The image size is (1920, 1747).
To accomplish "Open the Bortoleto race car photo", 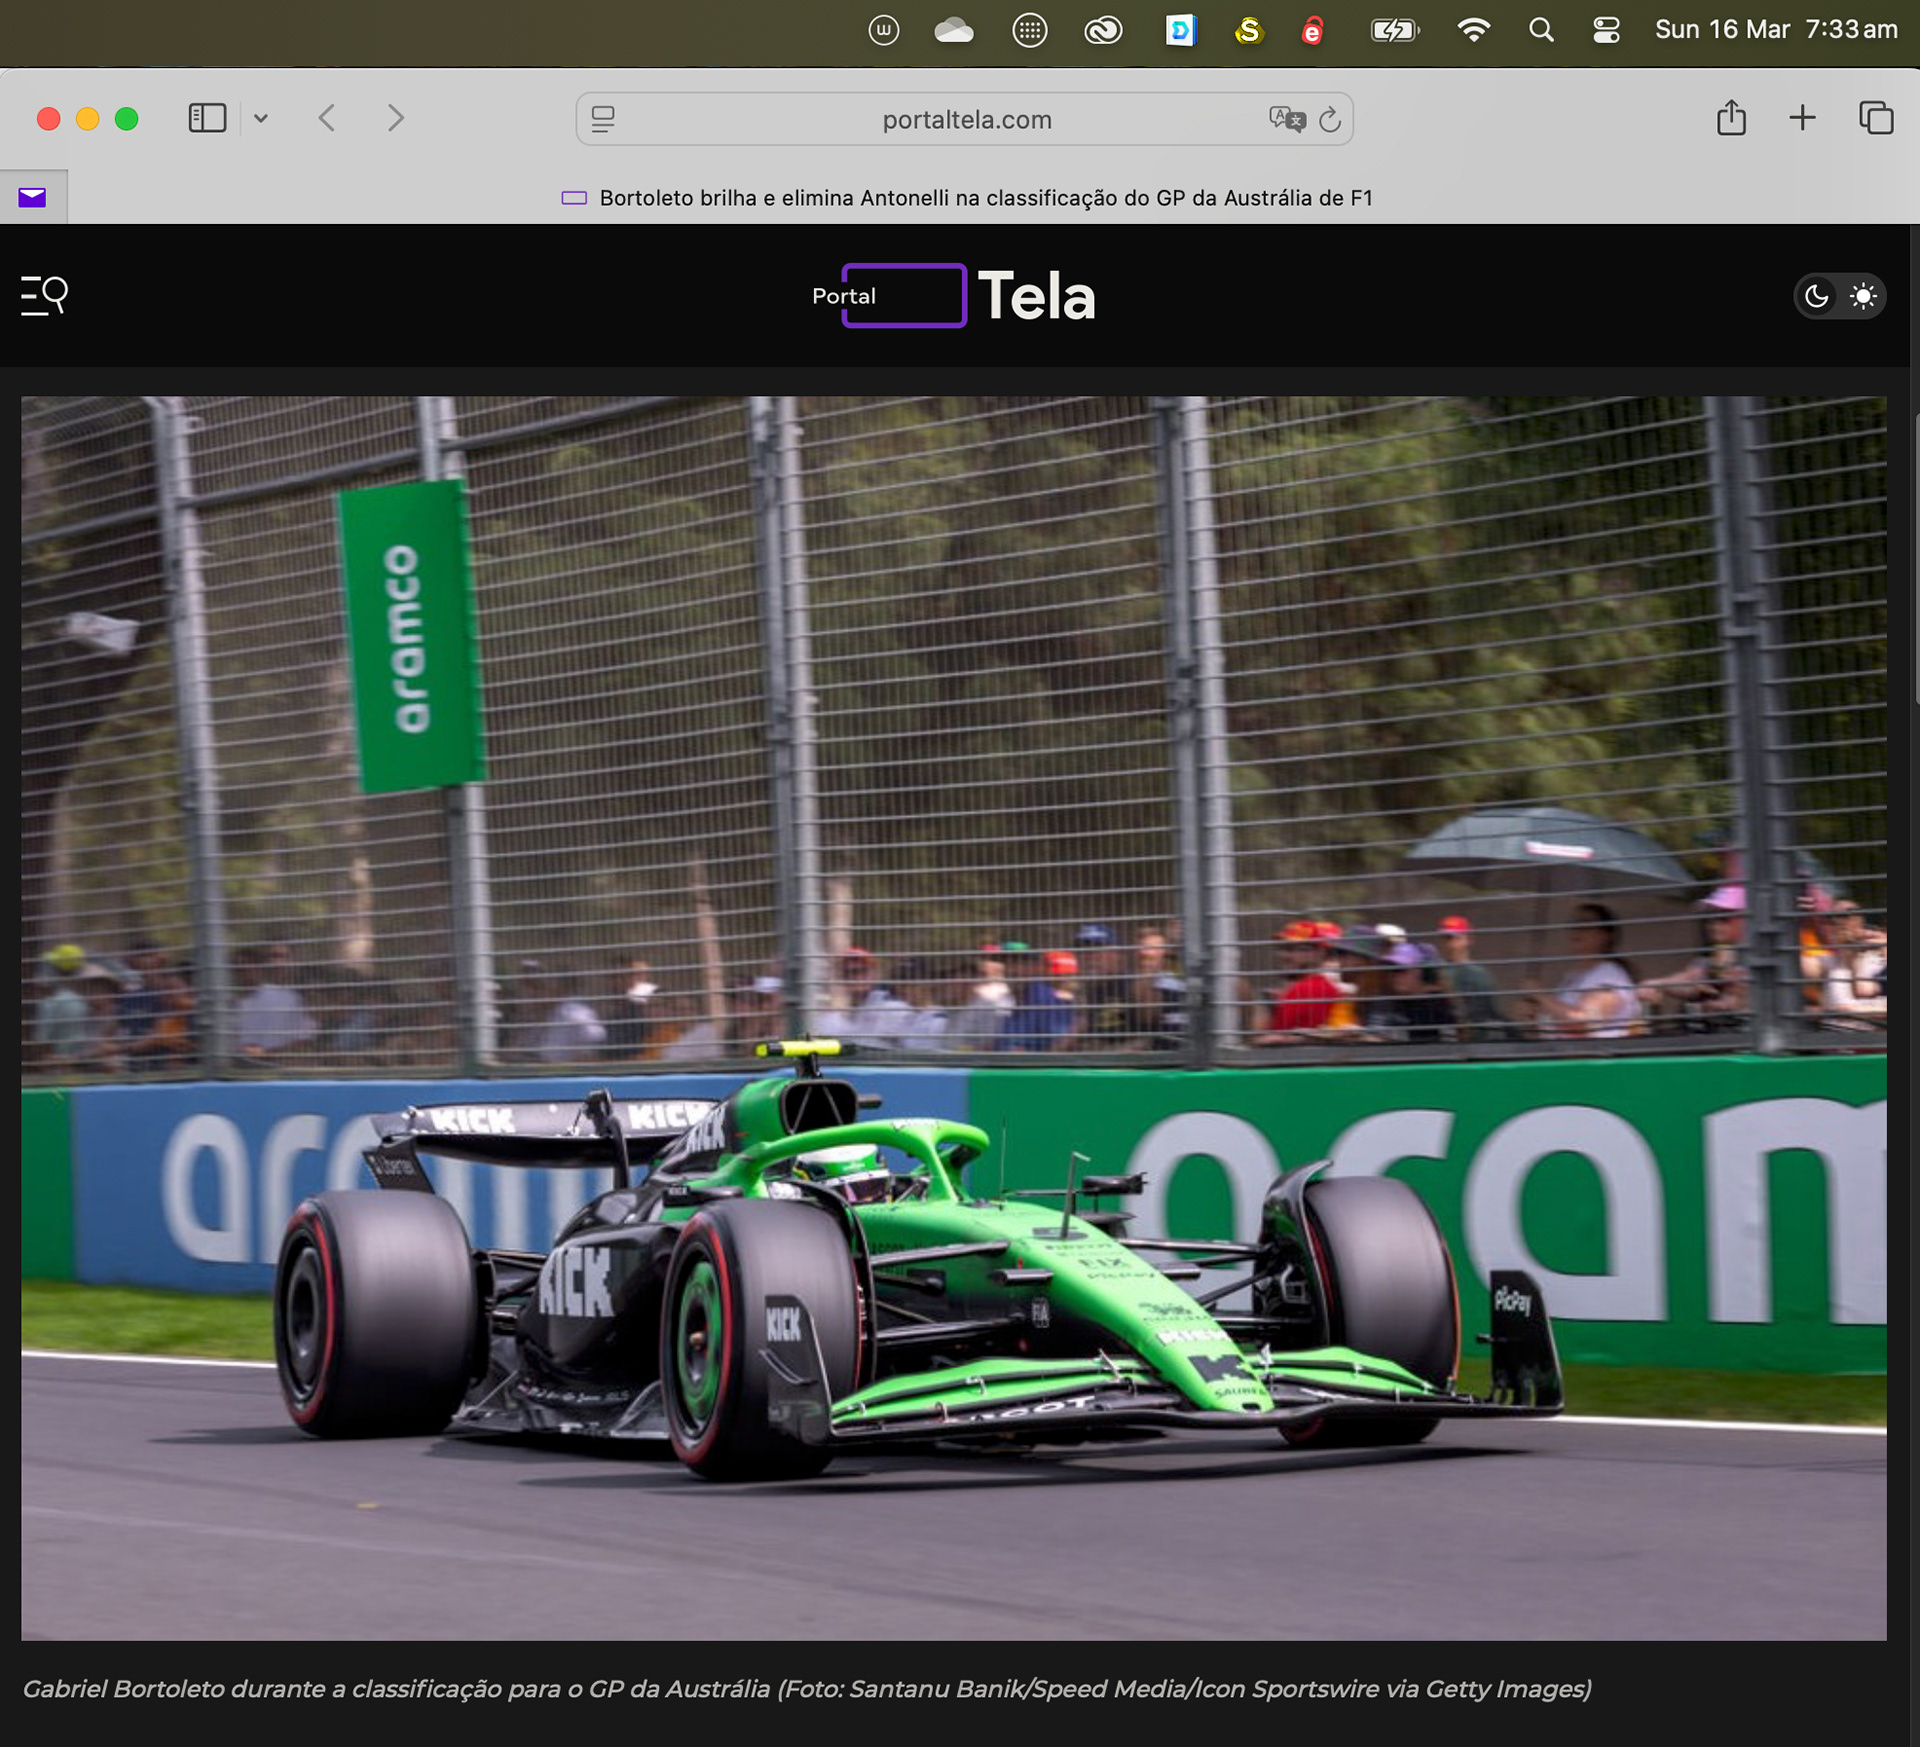I will [x=953, y=1017].
